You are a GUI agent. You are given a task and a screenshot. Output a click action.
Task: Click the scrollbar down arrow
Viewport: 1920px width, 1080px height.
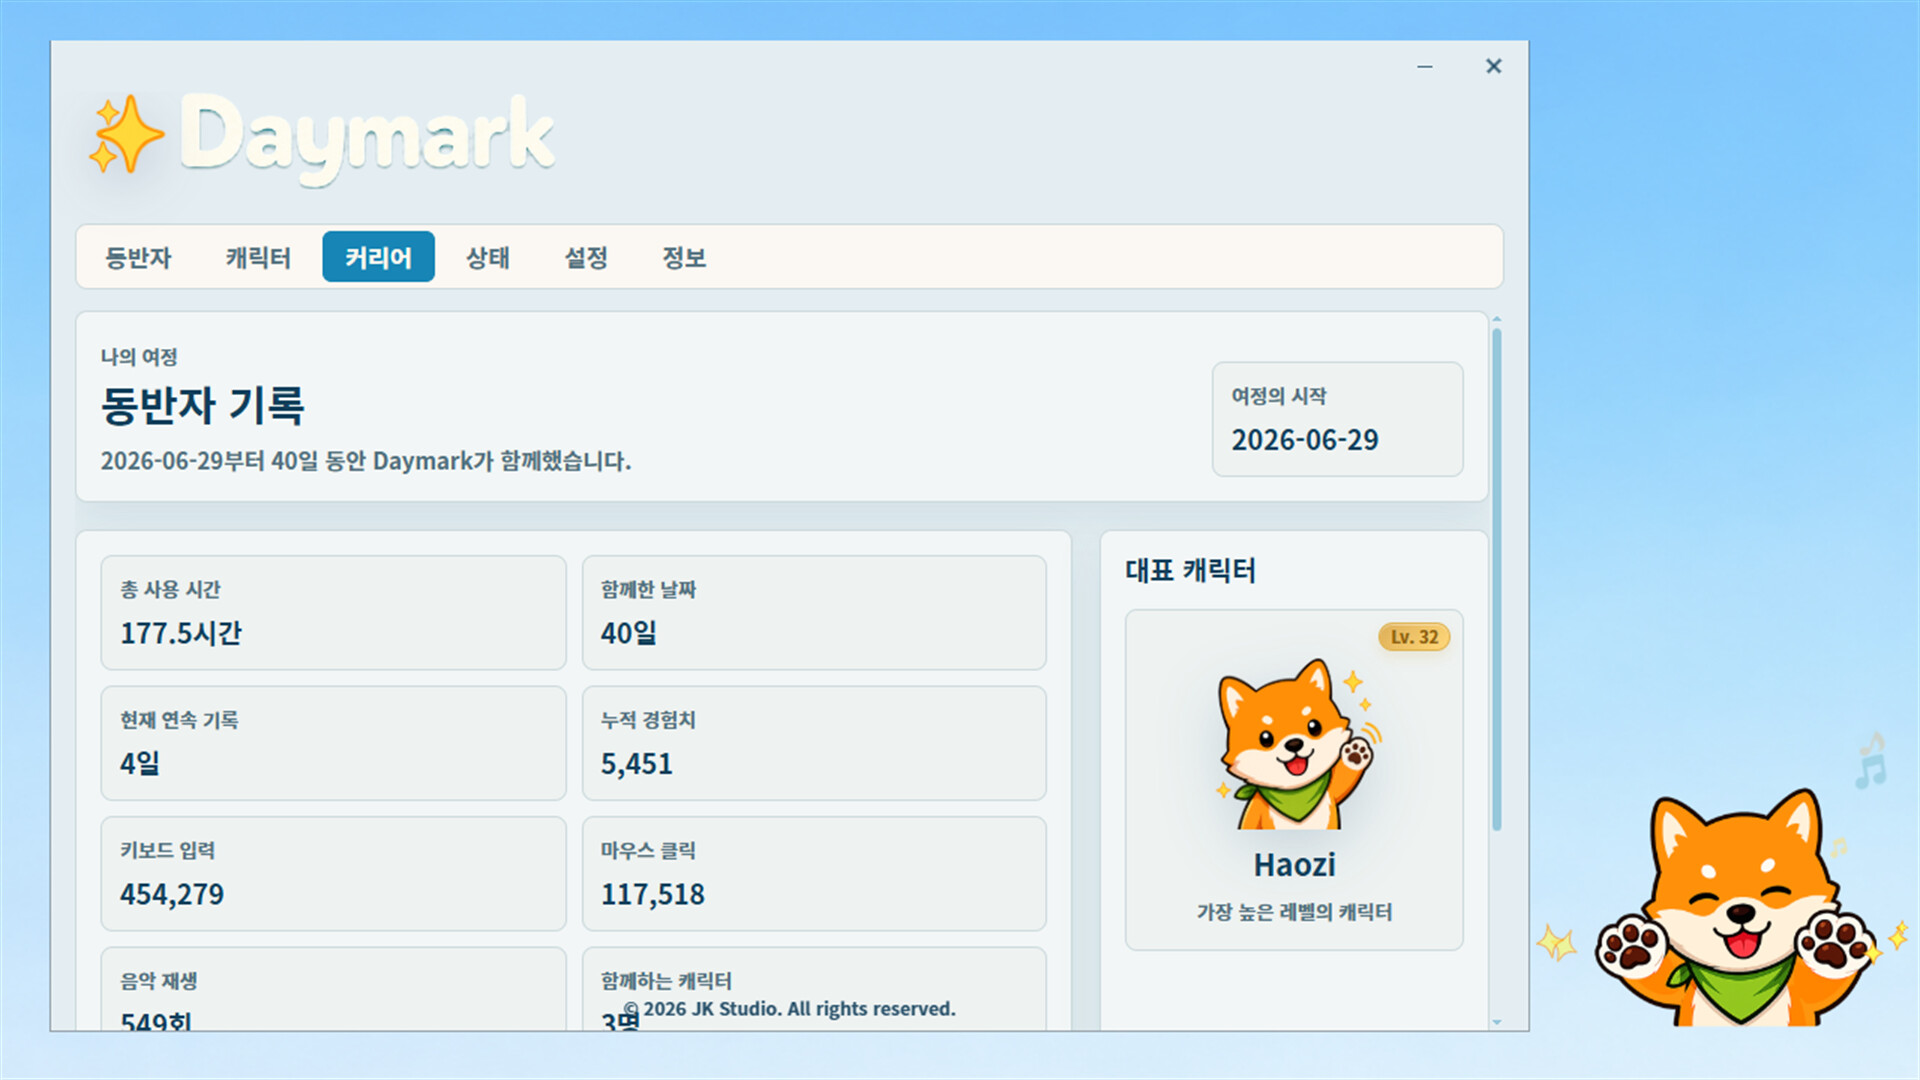pyautogui.click(x=1497, y=1022)
